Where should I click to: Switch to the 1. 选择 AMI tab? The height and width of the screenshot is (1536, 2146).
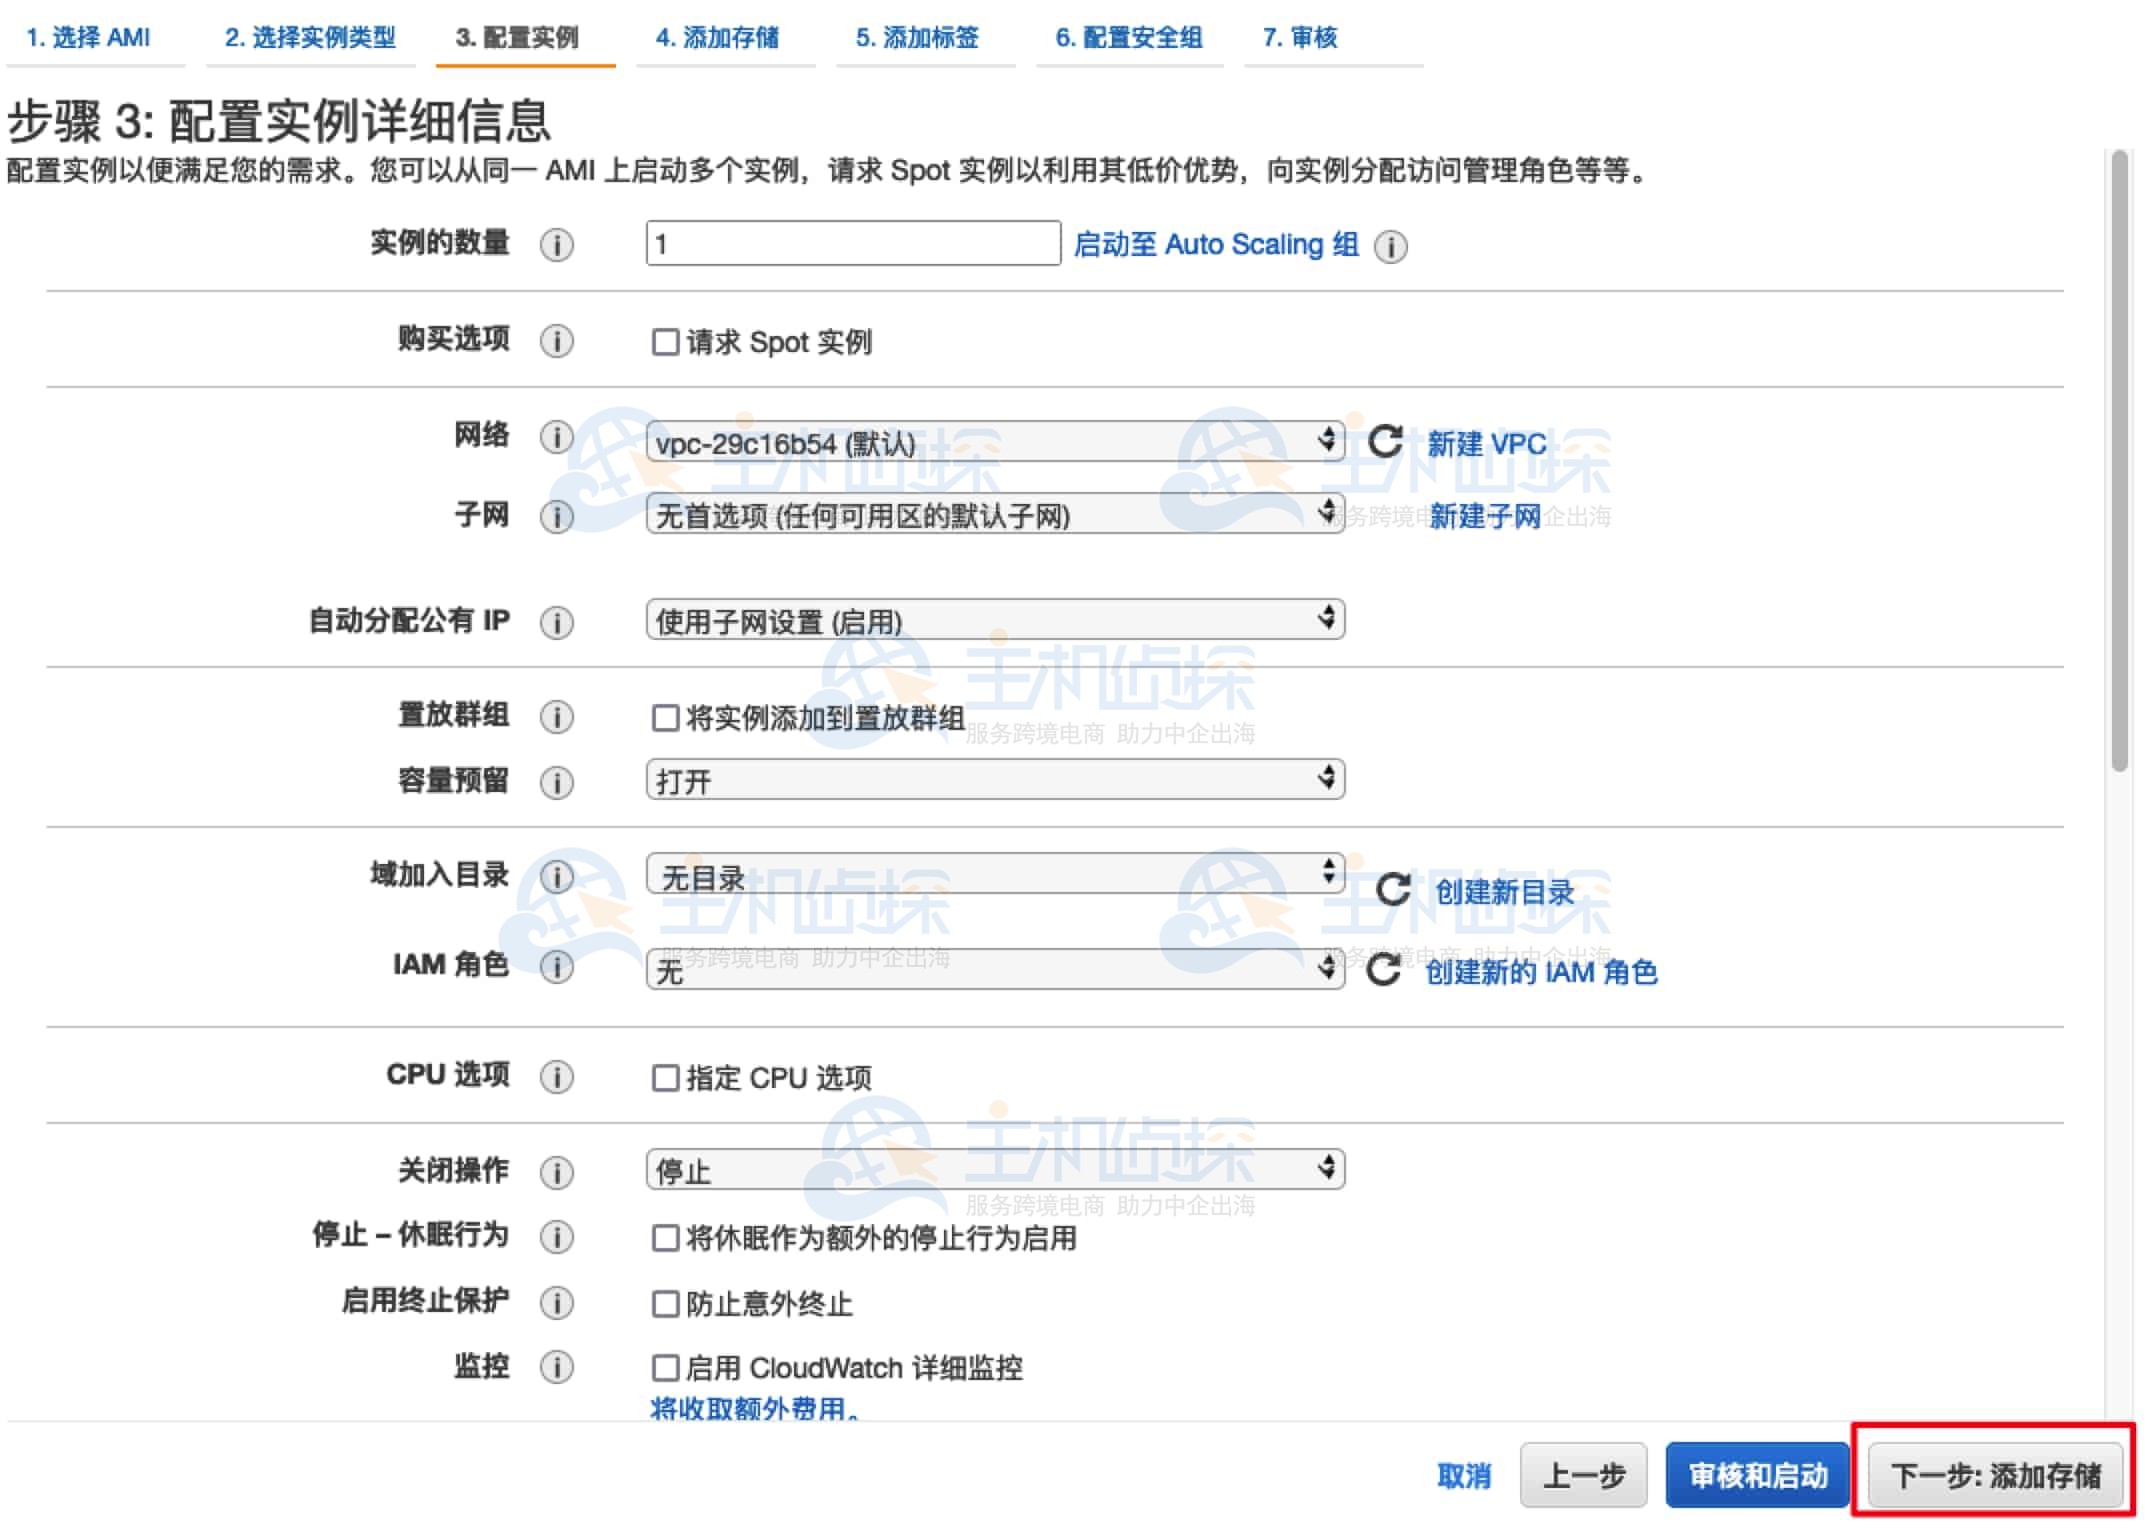tap(93, 38)
